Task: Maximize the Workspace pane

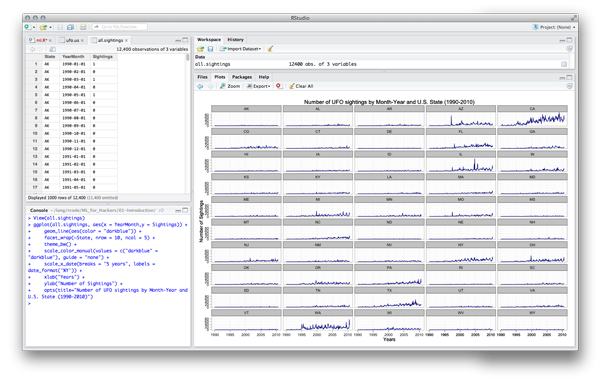Action: pos(569,40)
